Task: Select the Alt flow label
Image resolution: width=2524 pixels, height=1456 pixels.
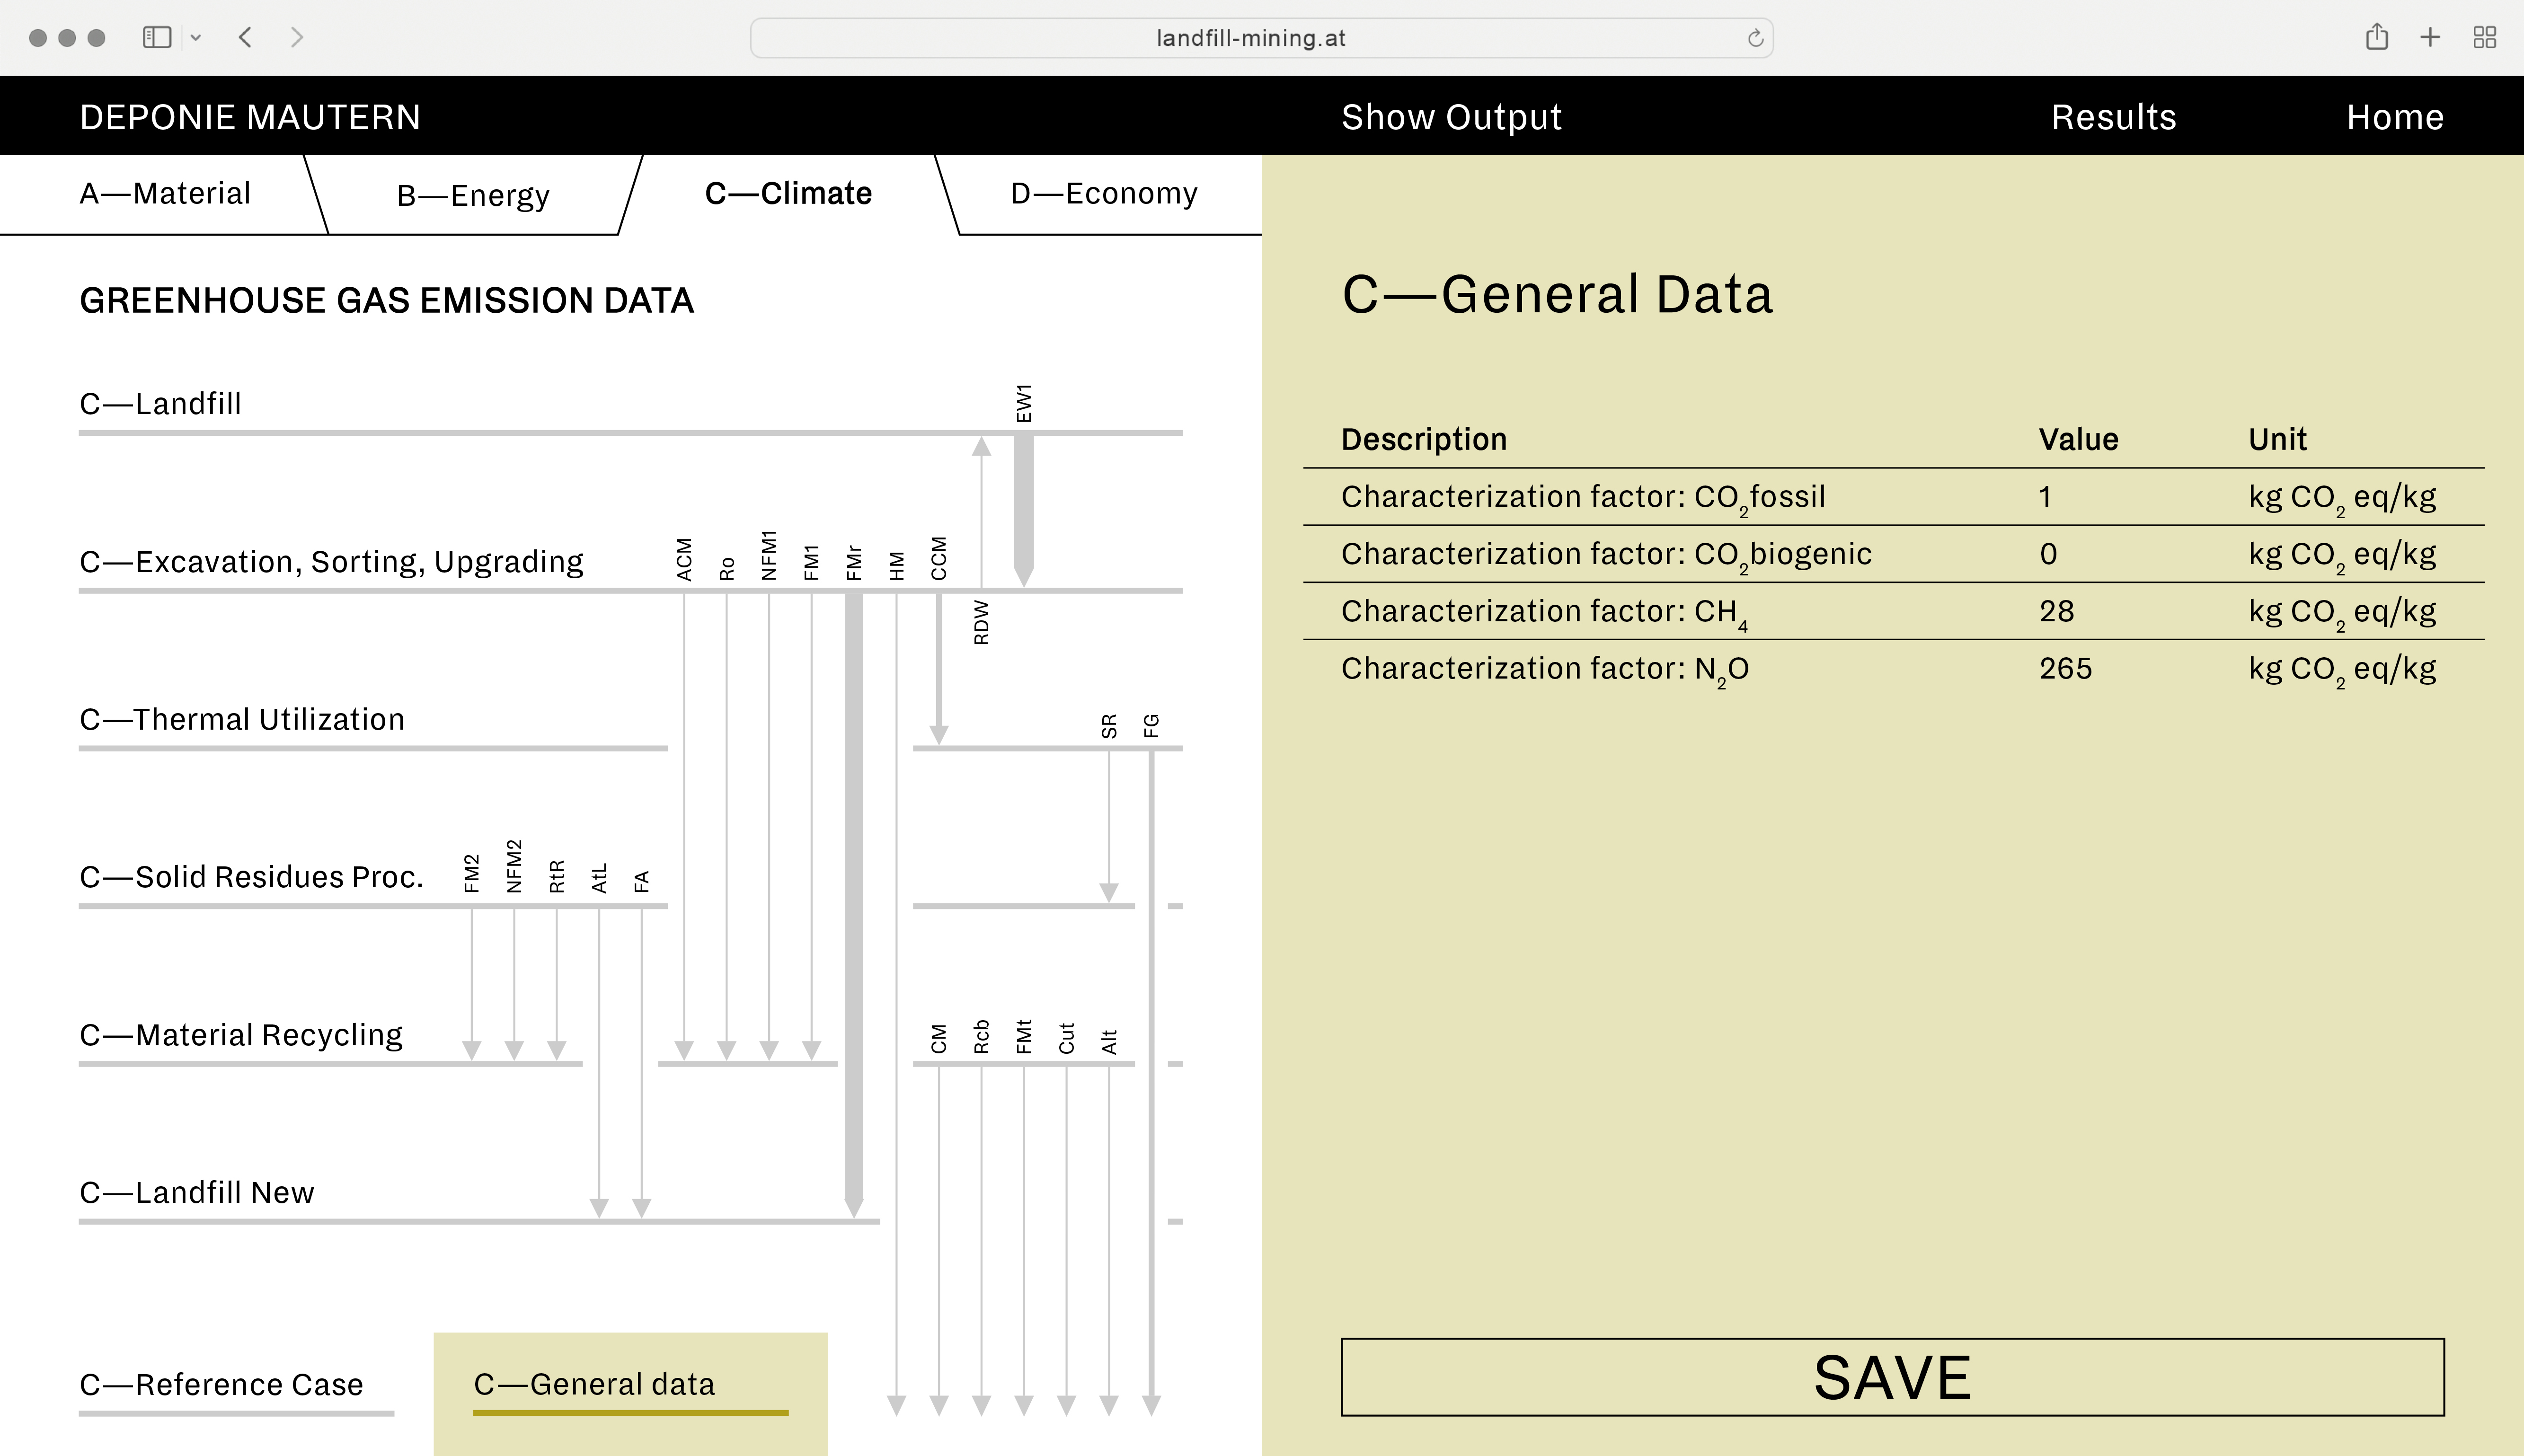Action: pos(1108,1041)
